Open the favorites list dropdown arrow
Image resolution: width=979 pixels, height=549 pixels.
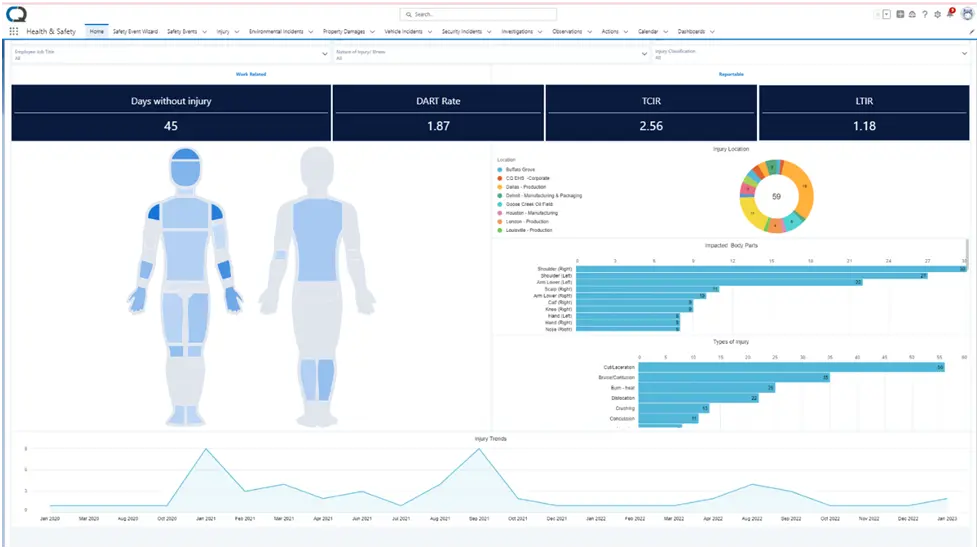886,14
